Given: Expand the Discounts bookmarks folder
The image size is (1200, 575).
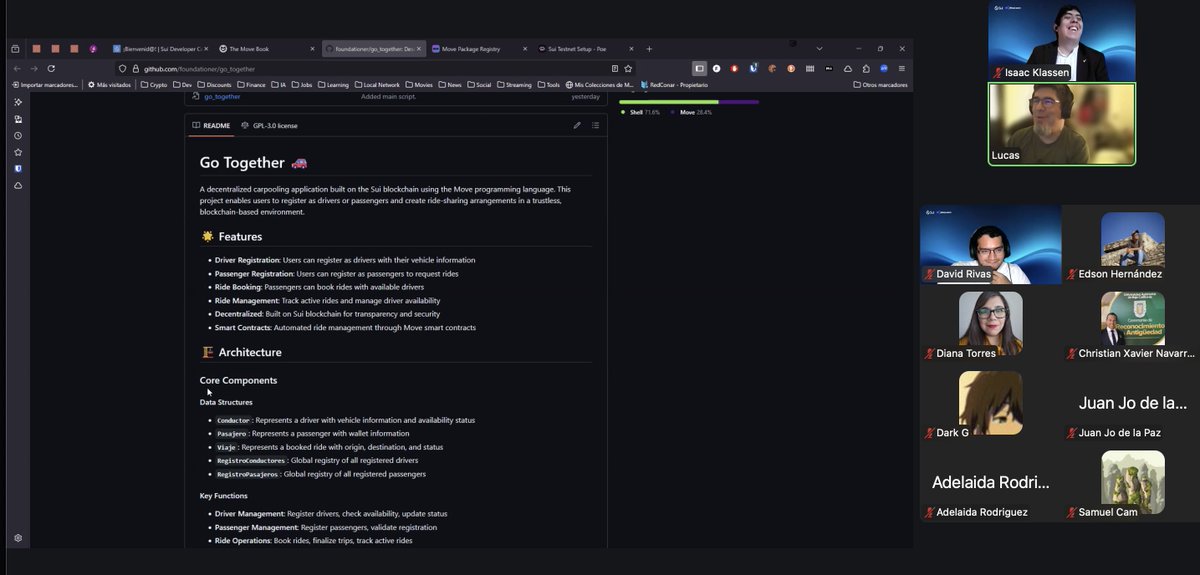Looking at the screenshot, I should pyautogui.click(x=214, y=85).
